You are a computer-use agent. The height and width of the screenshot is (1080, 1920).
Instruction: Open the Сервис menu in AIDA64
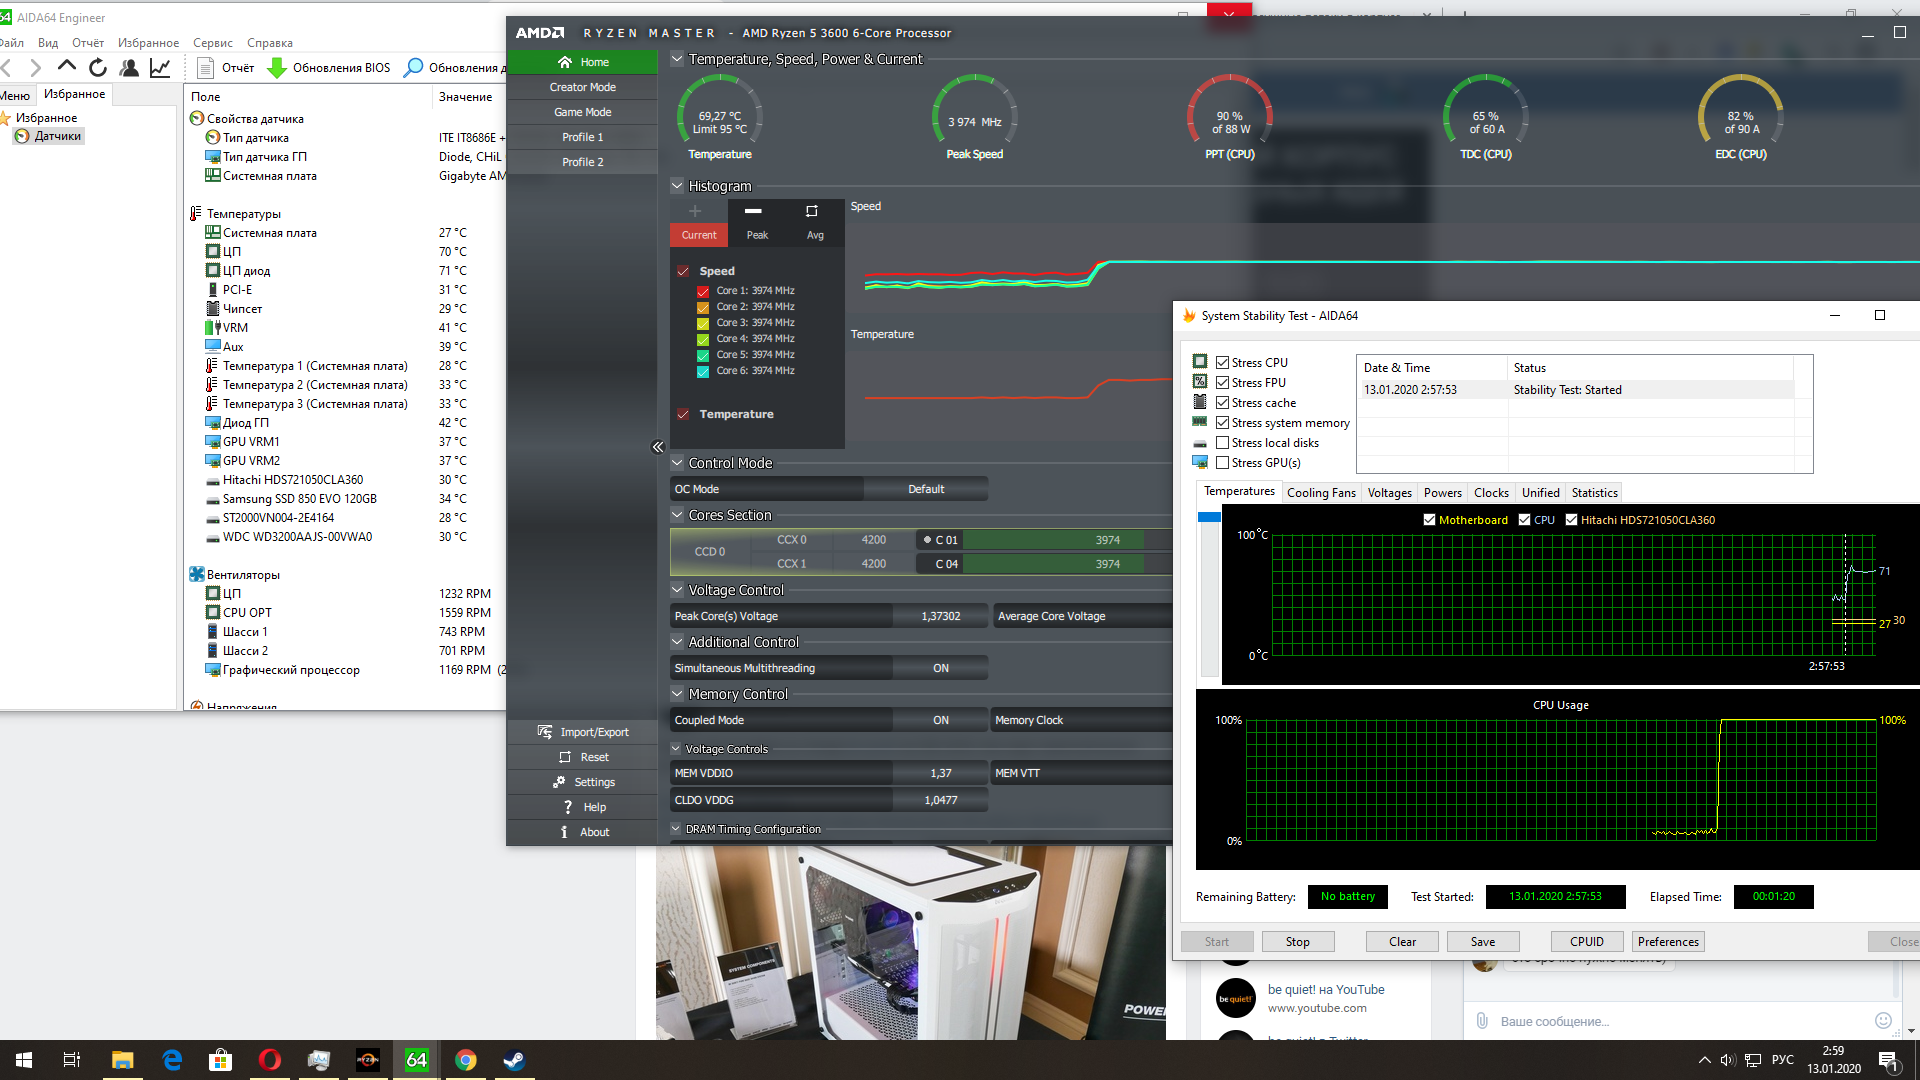point(212,43)
